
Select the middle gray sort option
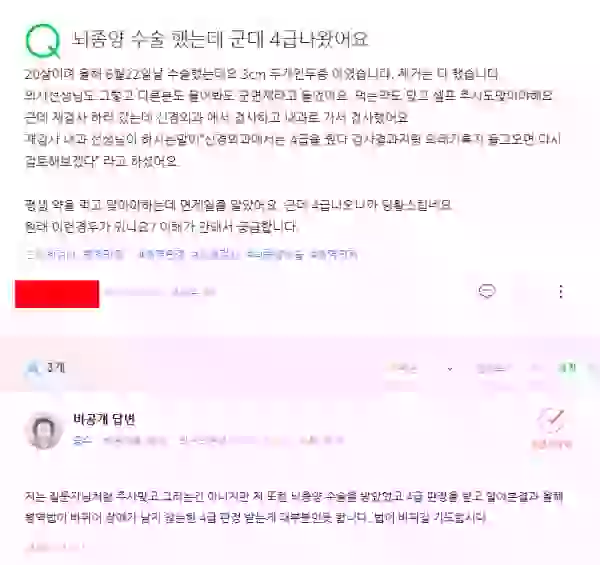pos(491,369)
